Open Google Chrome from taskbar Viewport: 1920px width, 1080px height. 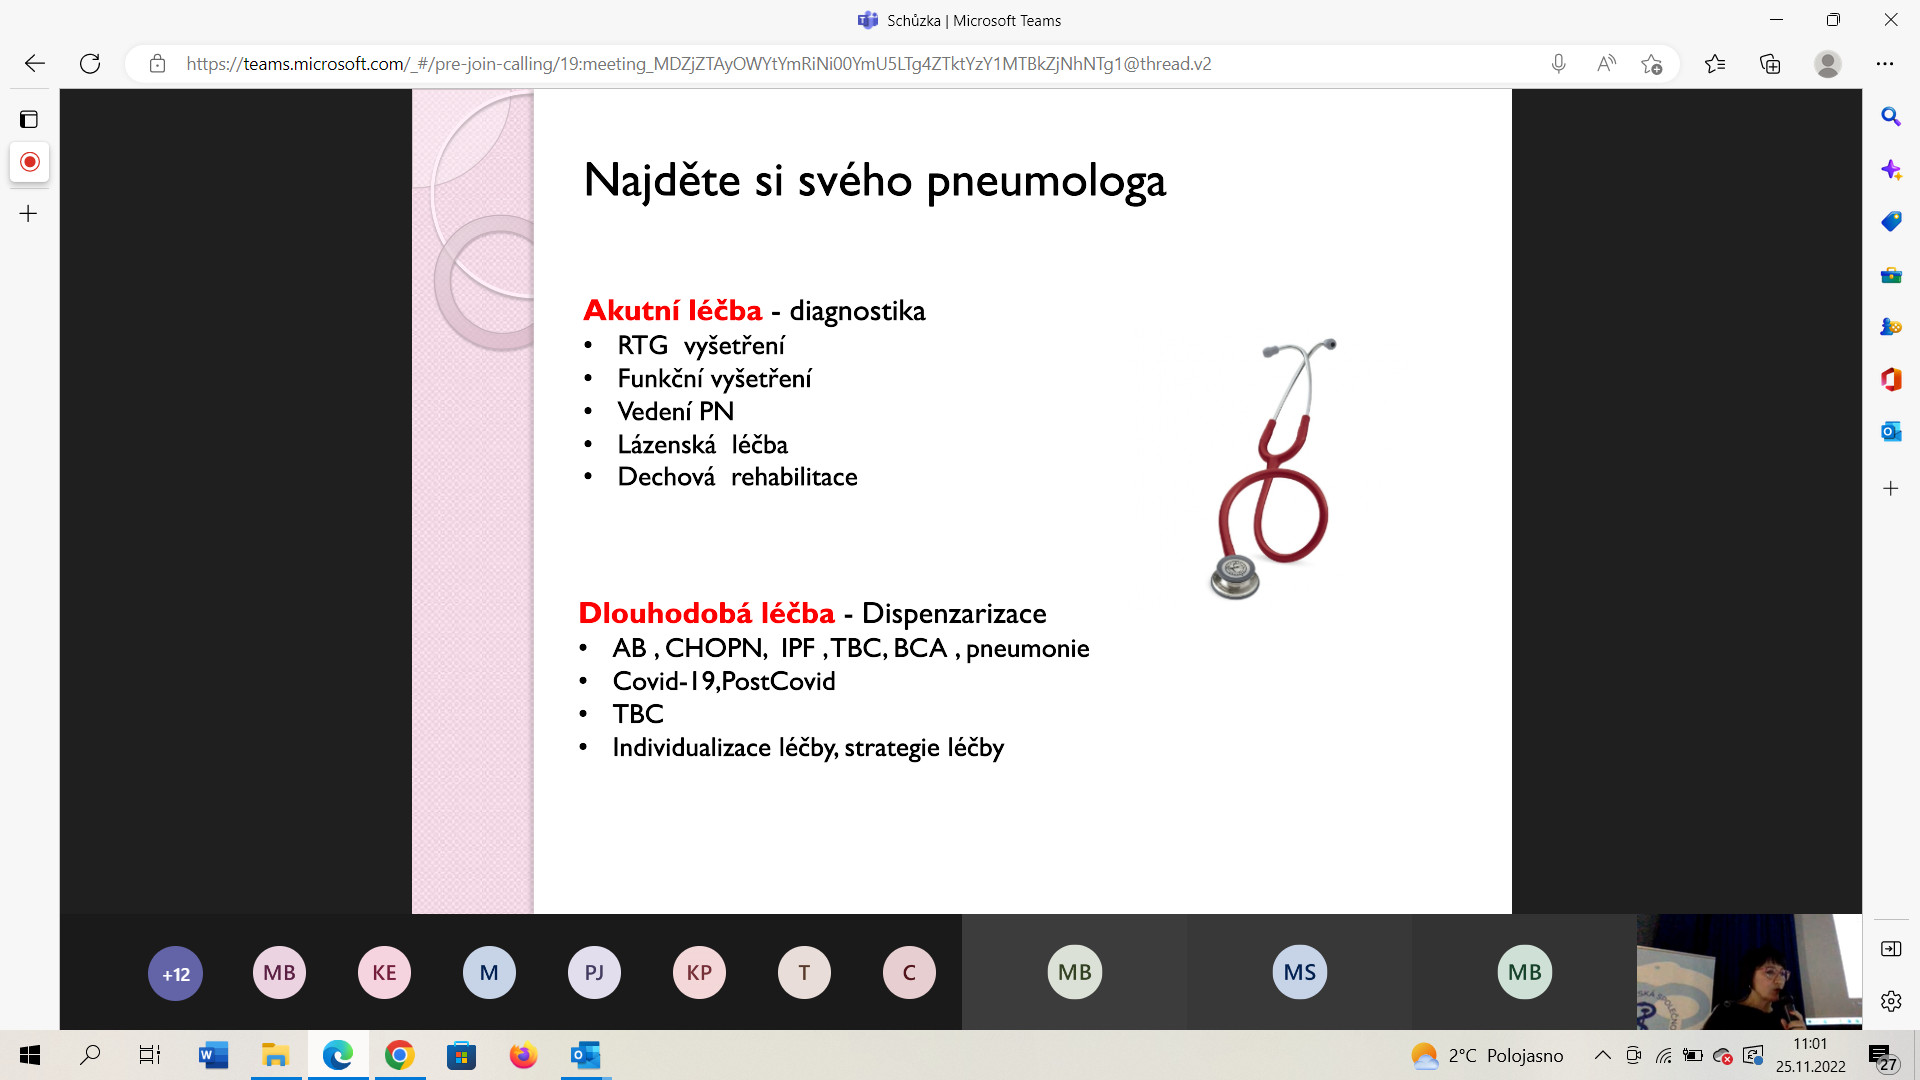point(399,1055)
